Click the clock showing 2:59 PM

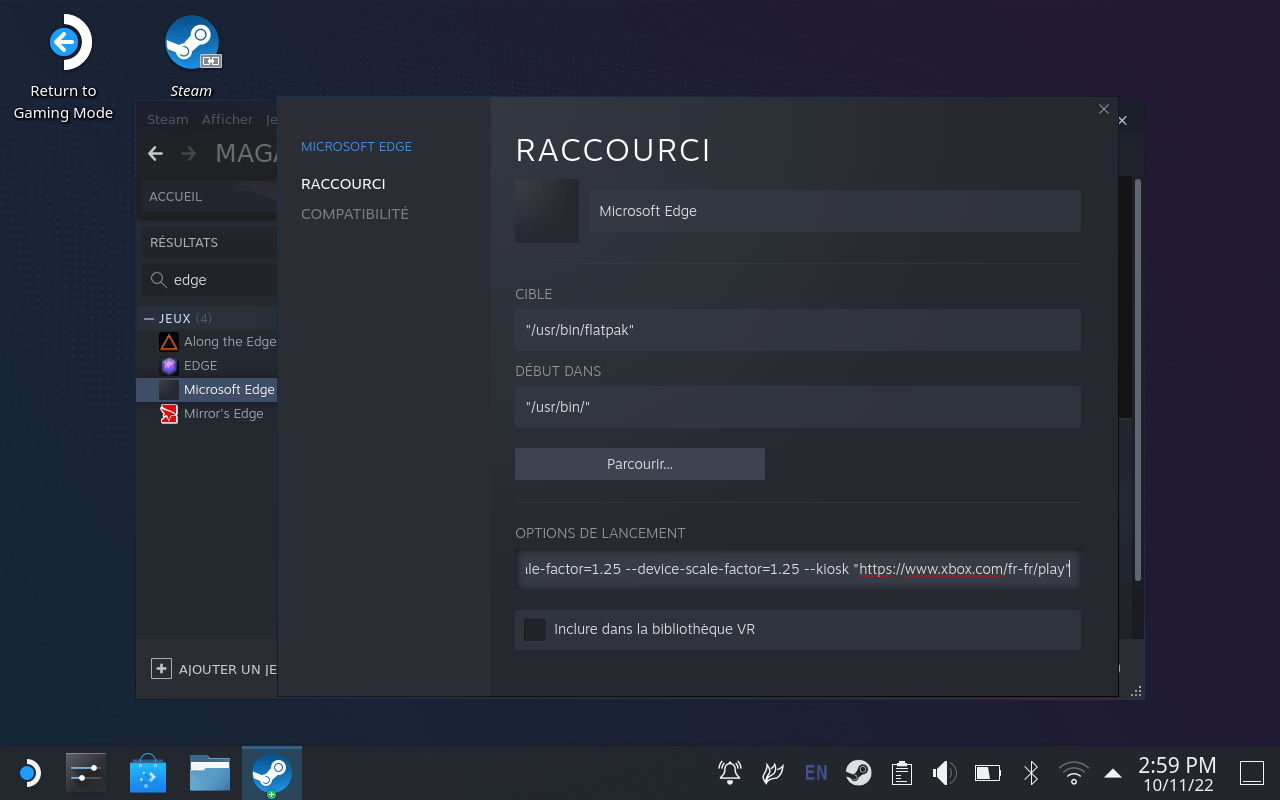click(1177, 765)
